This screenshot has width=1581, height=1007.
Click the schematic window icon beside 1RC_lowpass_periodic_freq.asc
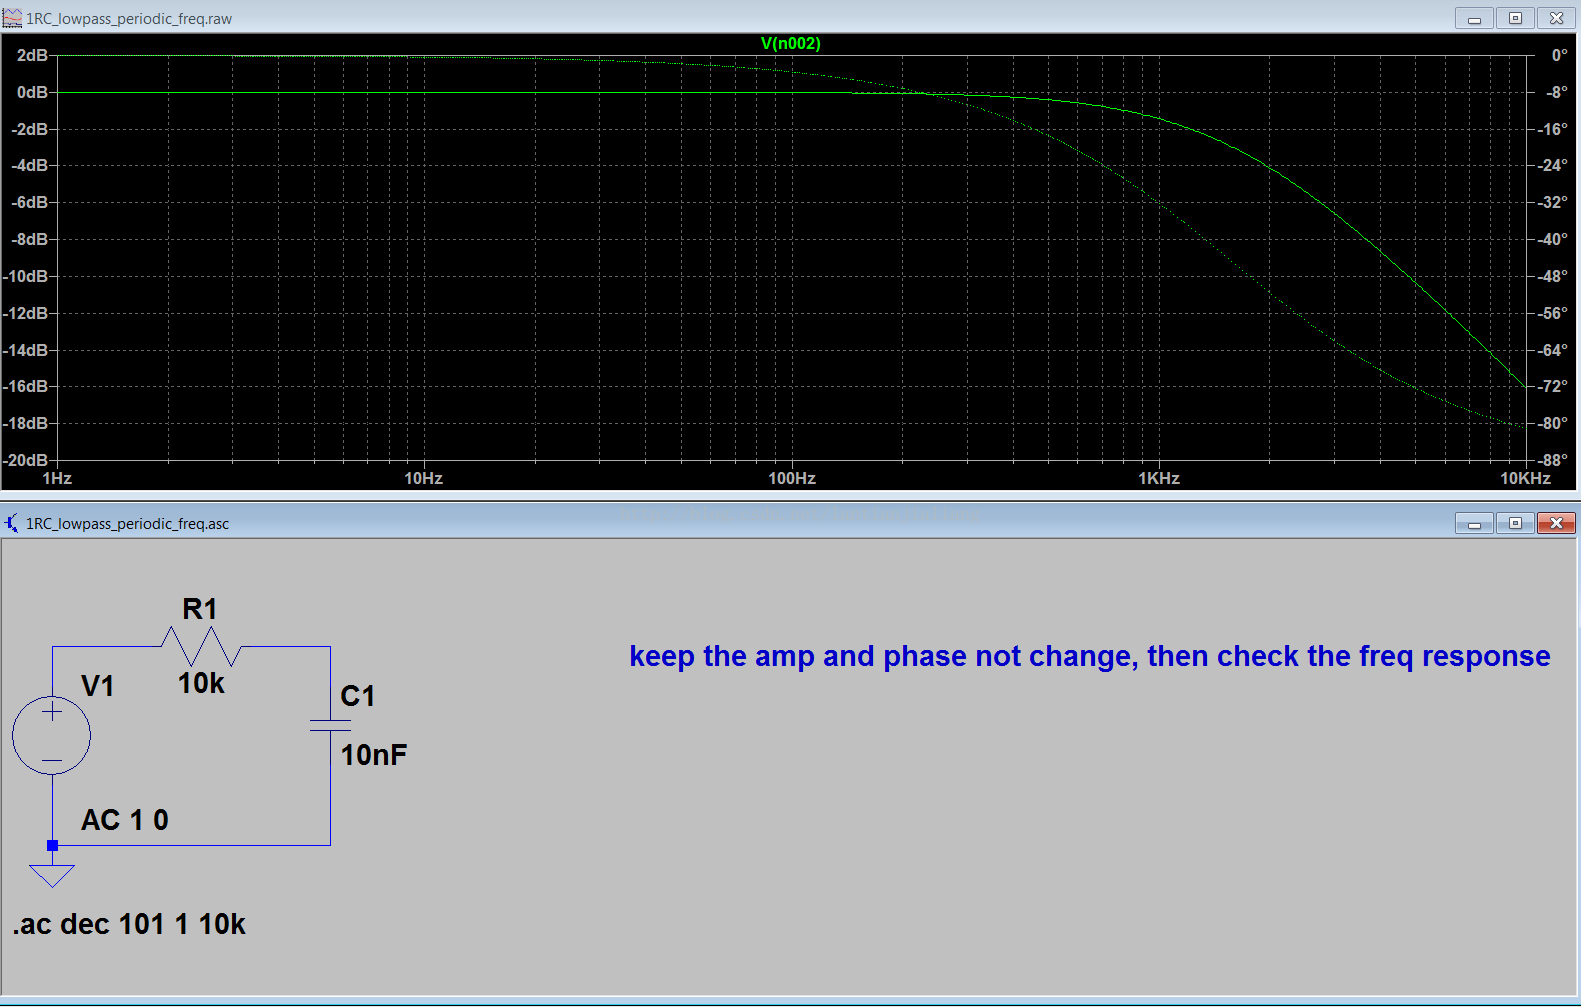(x=12, y=523)
